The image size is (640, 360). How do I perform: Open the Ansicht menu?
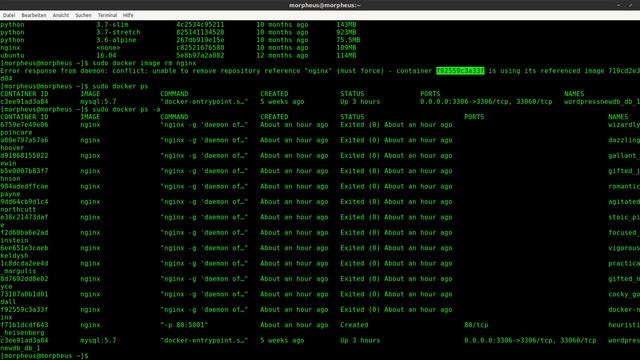(x=61, y=15)
